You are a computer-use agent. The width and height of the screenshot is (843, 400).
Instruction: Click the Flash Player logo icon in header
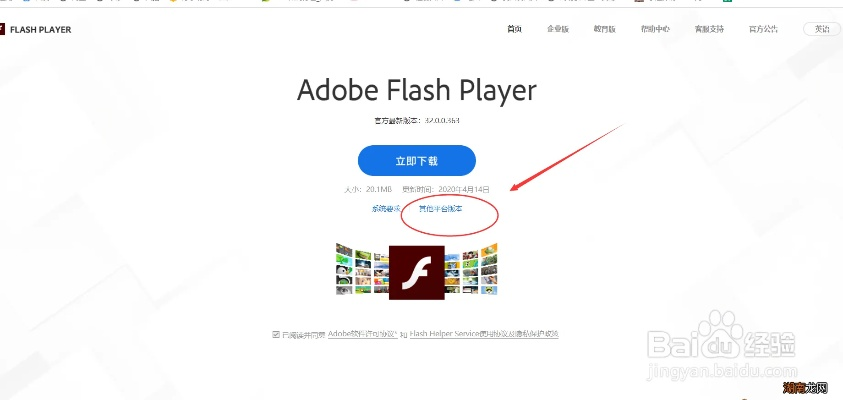pyautogui.click(x=2, y=29)
